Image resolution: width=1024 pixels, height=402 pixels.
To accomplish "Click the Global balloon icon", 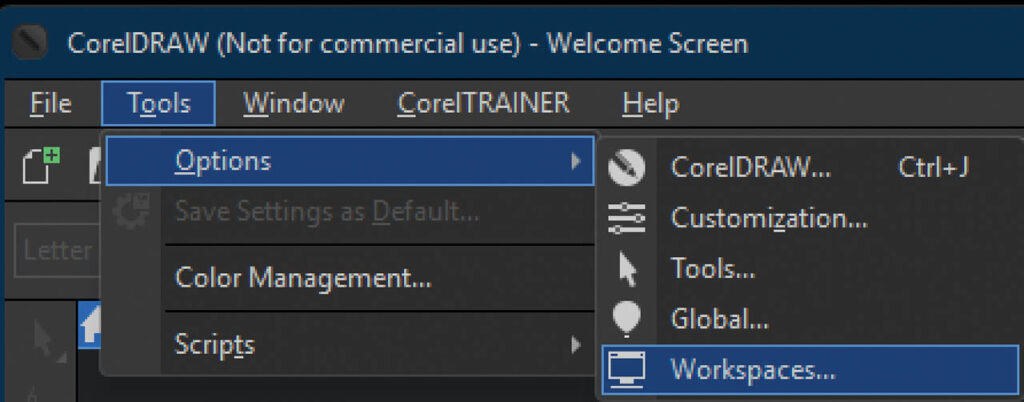I will click(x=627, y=319).
